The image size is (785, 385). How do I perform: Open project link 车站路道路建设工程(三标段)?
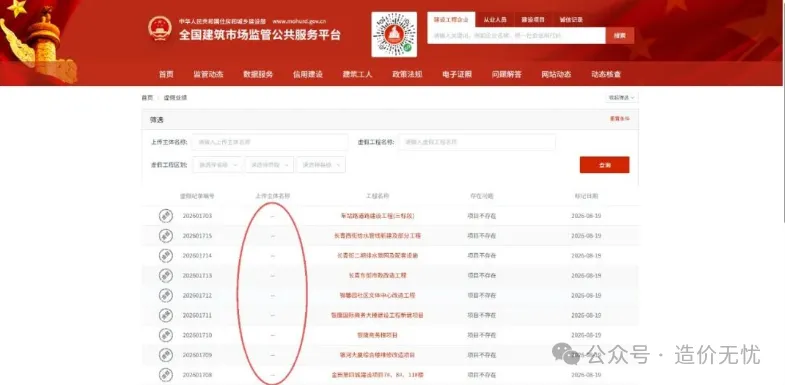tap(377, 216)
